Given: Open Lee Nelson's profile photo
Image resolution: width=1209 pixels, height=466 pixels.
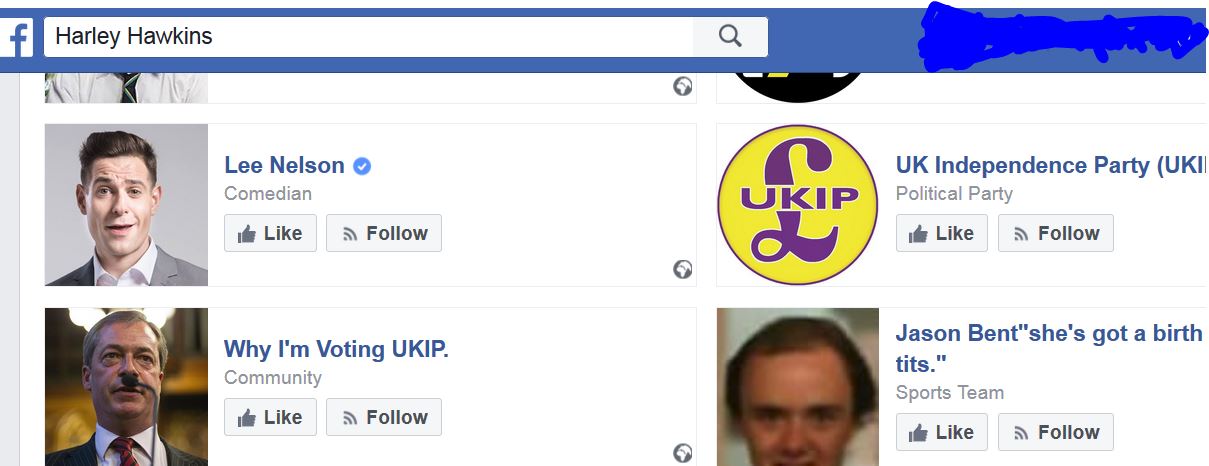Looking at the screenshot, I should (x=126, y=205).
